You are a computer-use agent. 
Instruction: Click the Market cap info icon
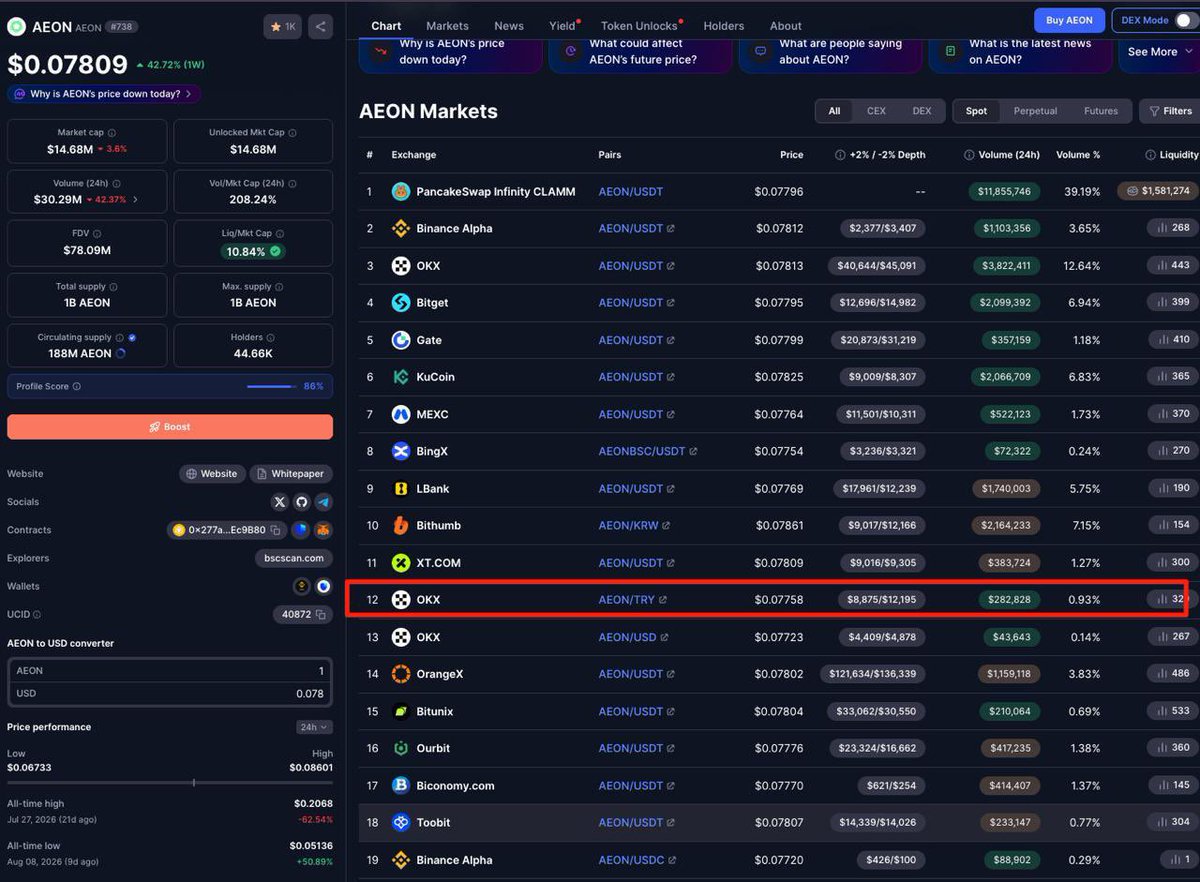click(x=111, y=133)
